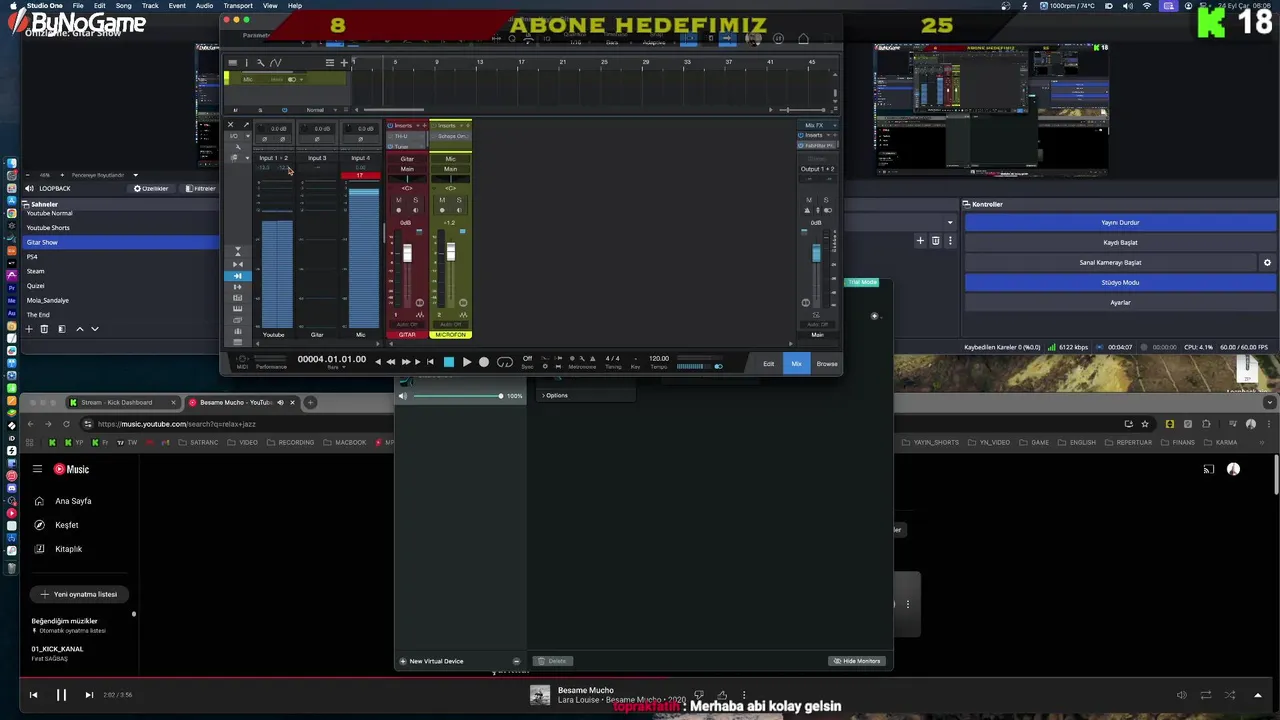Open the Edit view tab
The image size is (1280, 720).
(768, 363)
